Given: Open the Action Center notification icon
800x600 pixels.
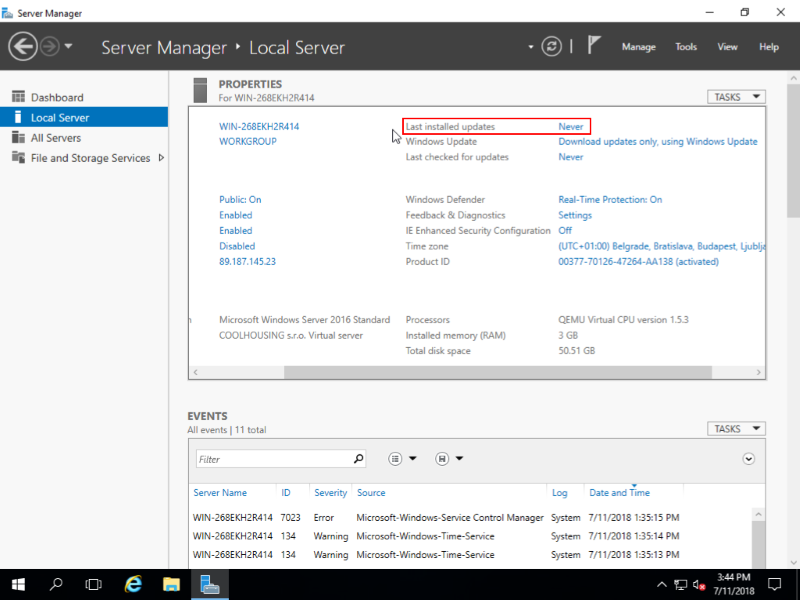Looking at the screenshot, I should (774, 584).
